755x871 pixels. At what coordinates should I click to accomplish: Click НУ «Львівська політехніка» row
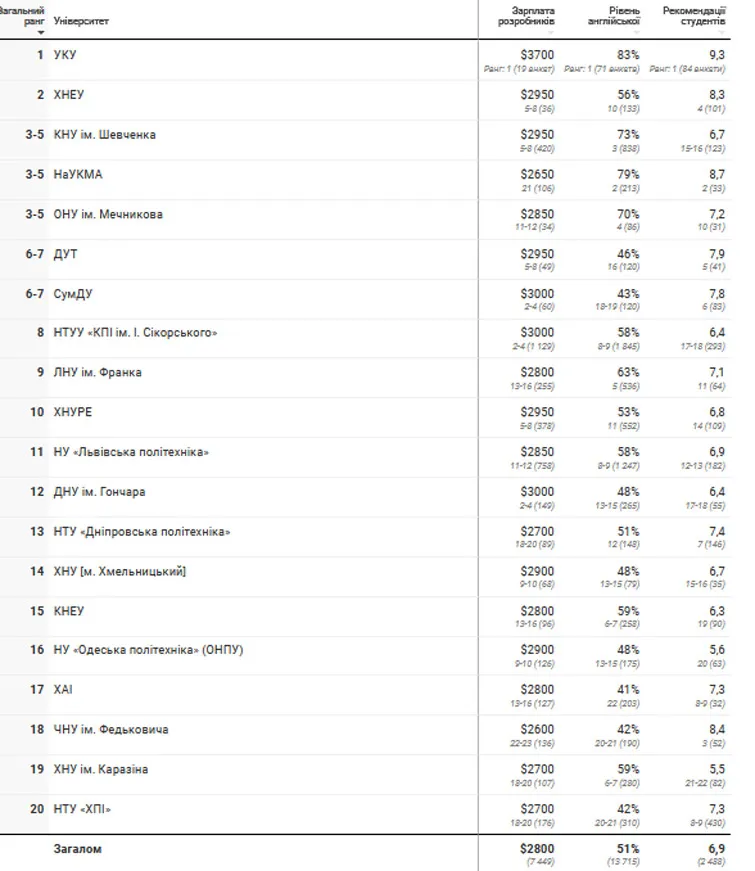[x=132, y=452]
